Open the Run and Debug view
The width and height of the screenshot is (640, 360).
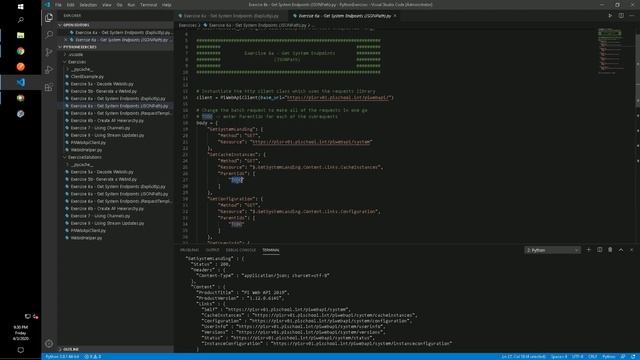click(49, 70)
